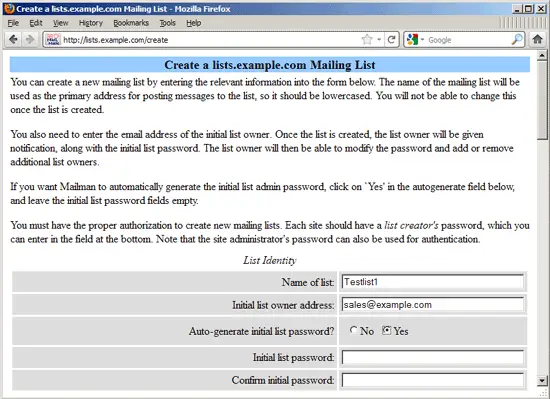Close the Firefox window
This screenshot has height=399, width=550.
click(x=541, y=9)
